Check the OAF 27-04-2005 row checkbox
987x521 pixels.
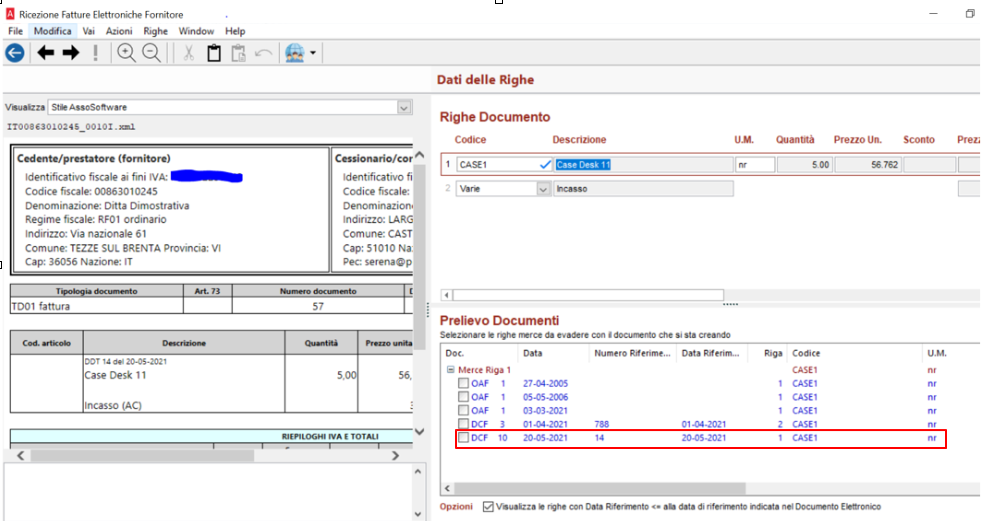point(463,383)
